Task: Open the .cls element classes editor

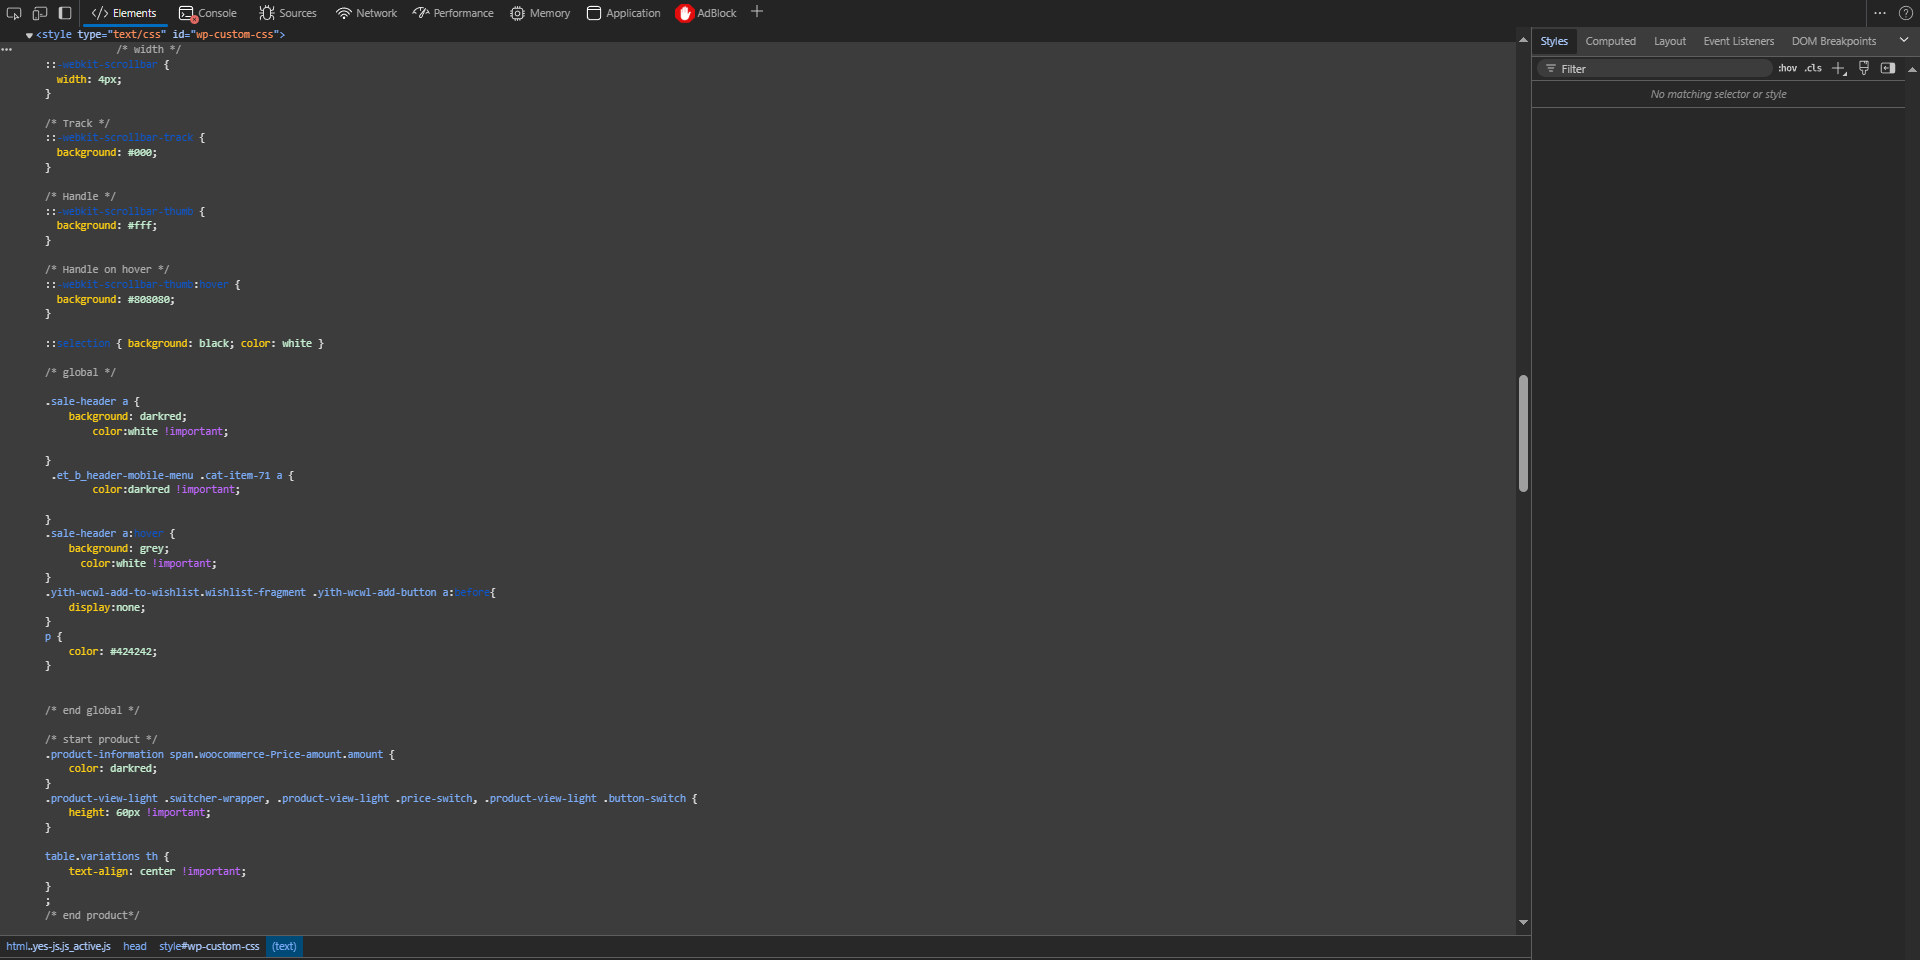Action: (1813, 68)
